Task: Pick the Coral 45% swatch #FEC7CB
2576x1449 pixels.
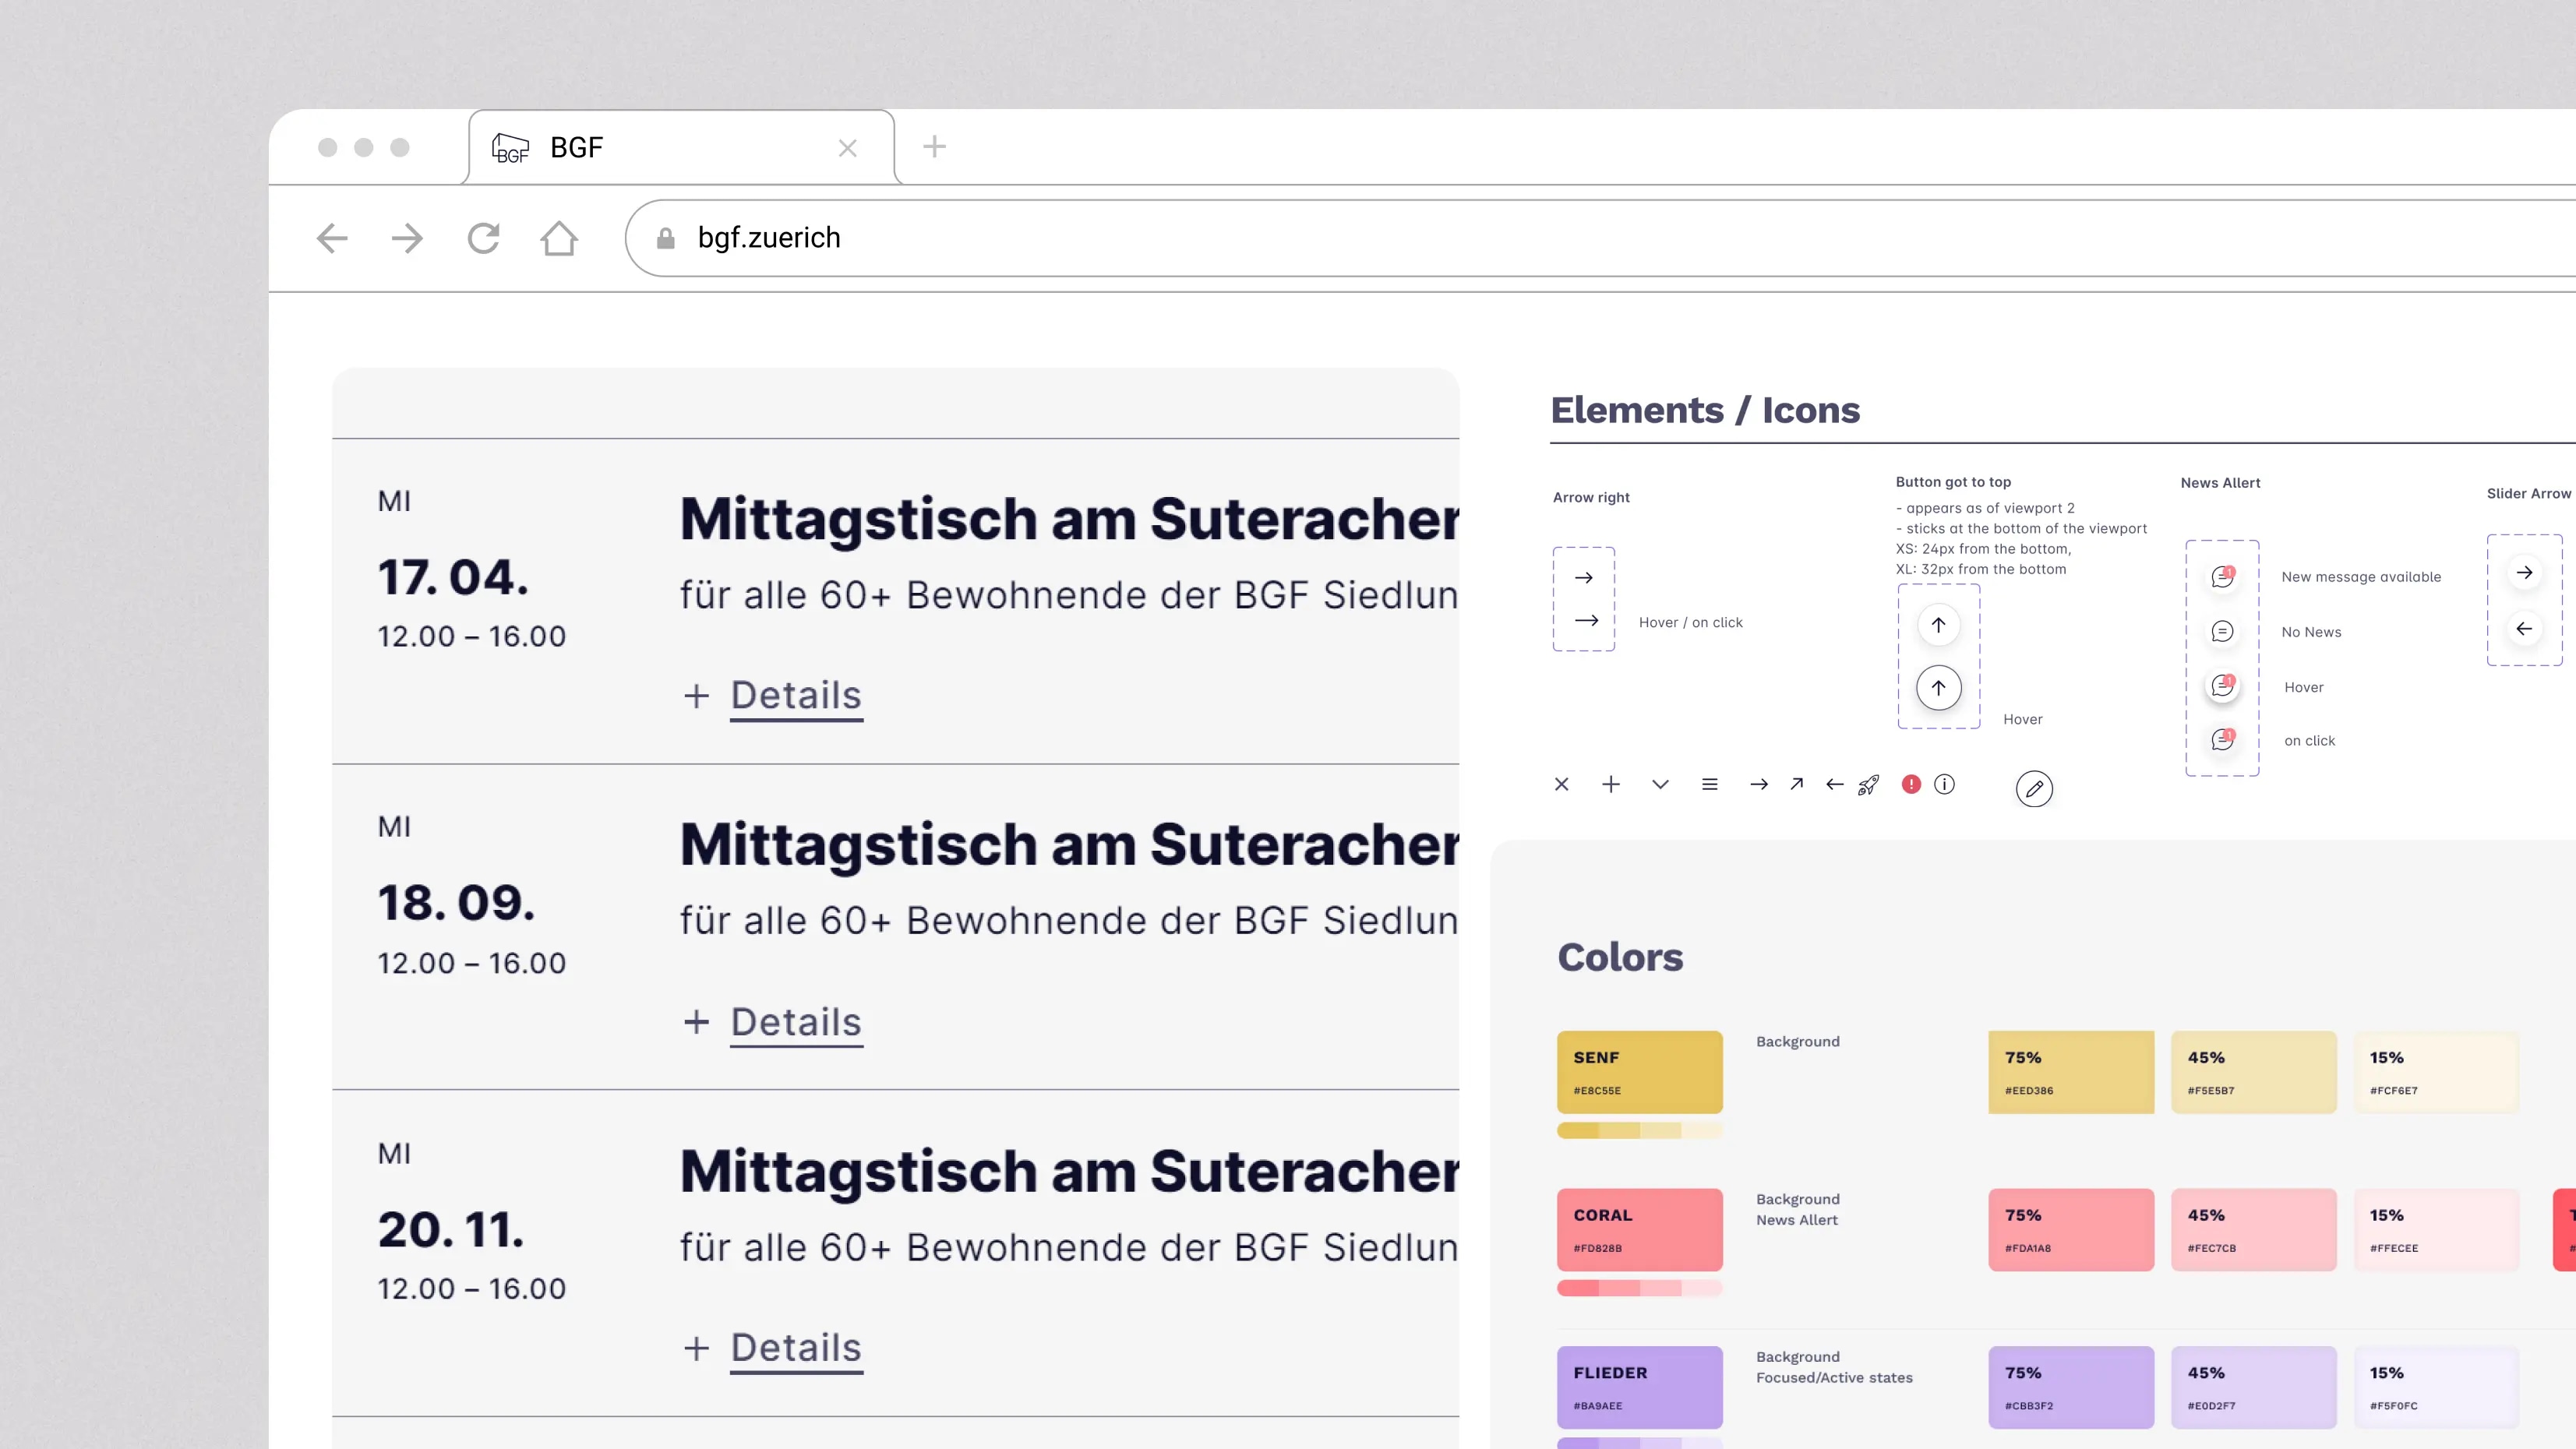Action: [x=2254, y=1230]
